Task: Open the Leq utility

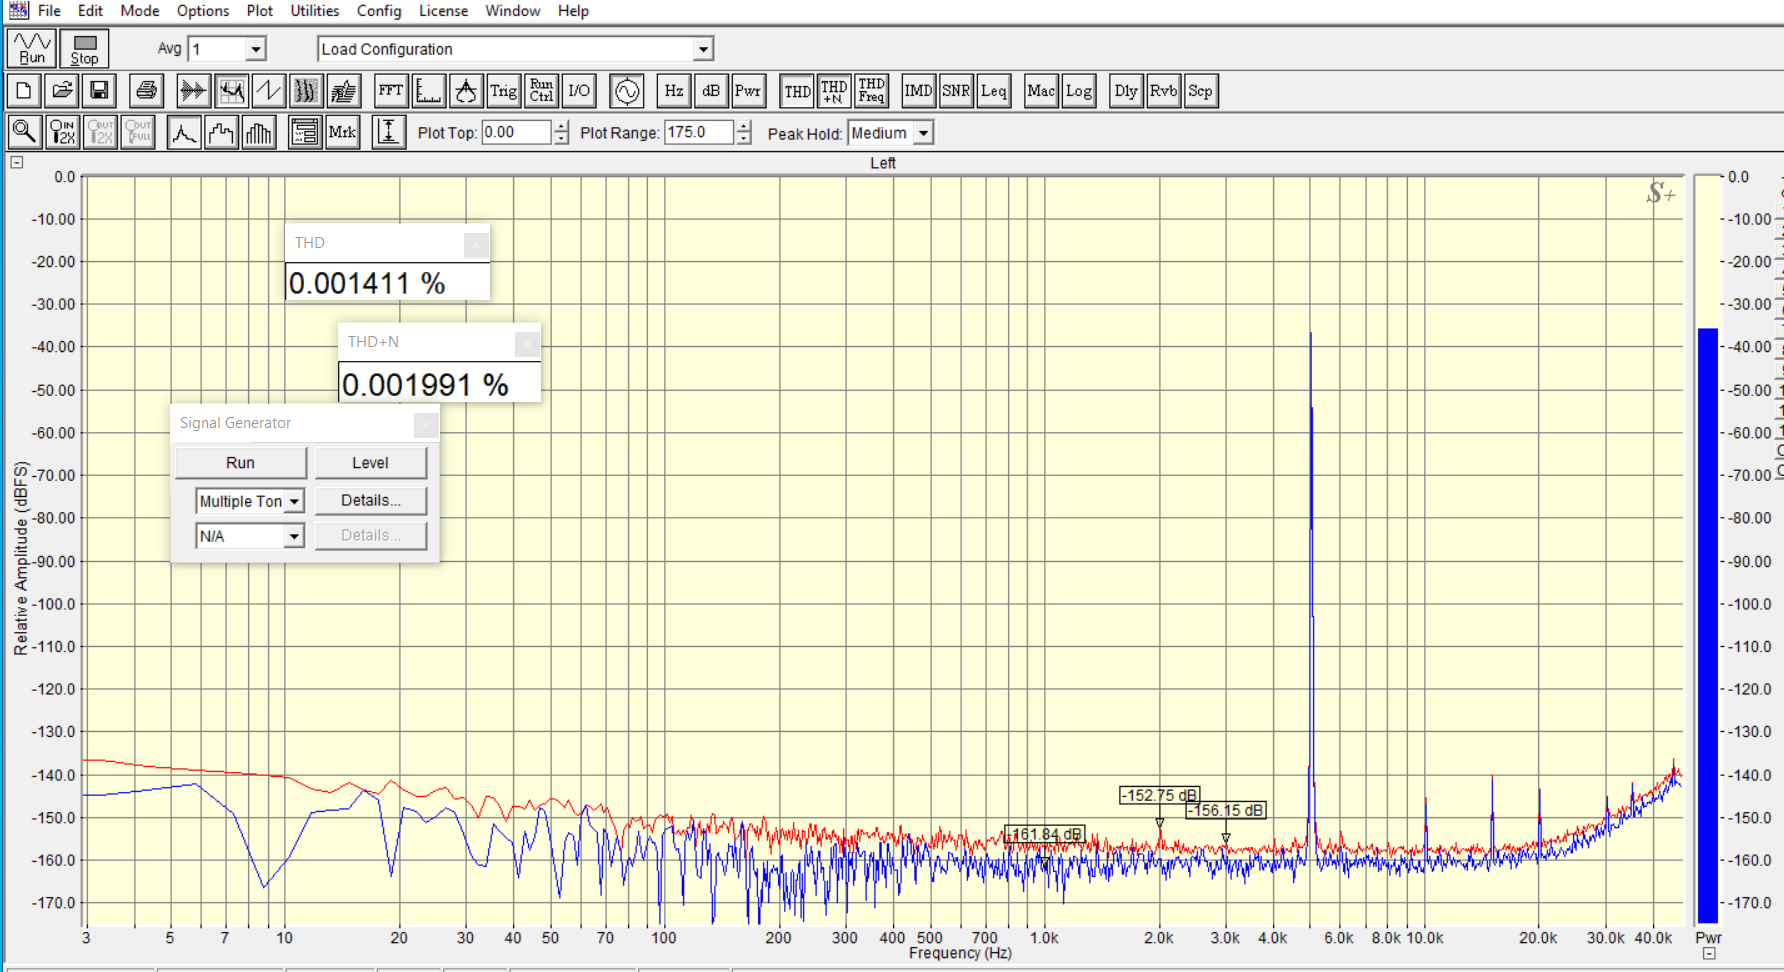Action: pos(994,91)
